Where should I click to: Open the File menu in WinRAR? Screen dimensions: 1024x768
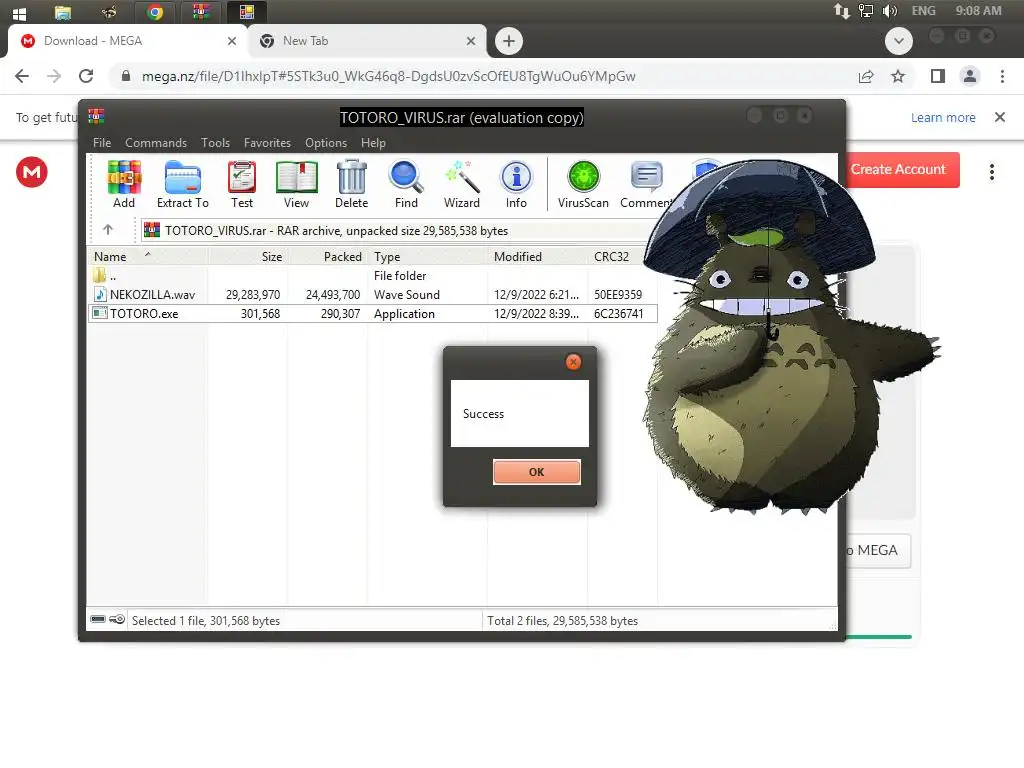(x=102, y=142)
